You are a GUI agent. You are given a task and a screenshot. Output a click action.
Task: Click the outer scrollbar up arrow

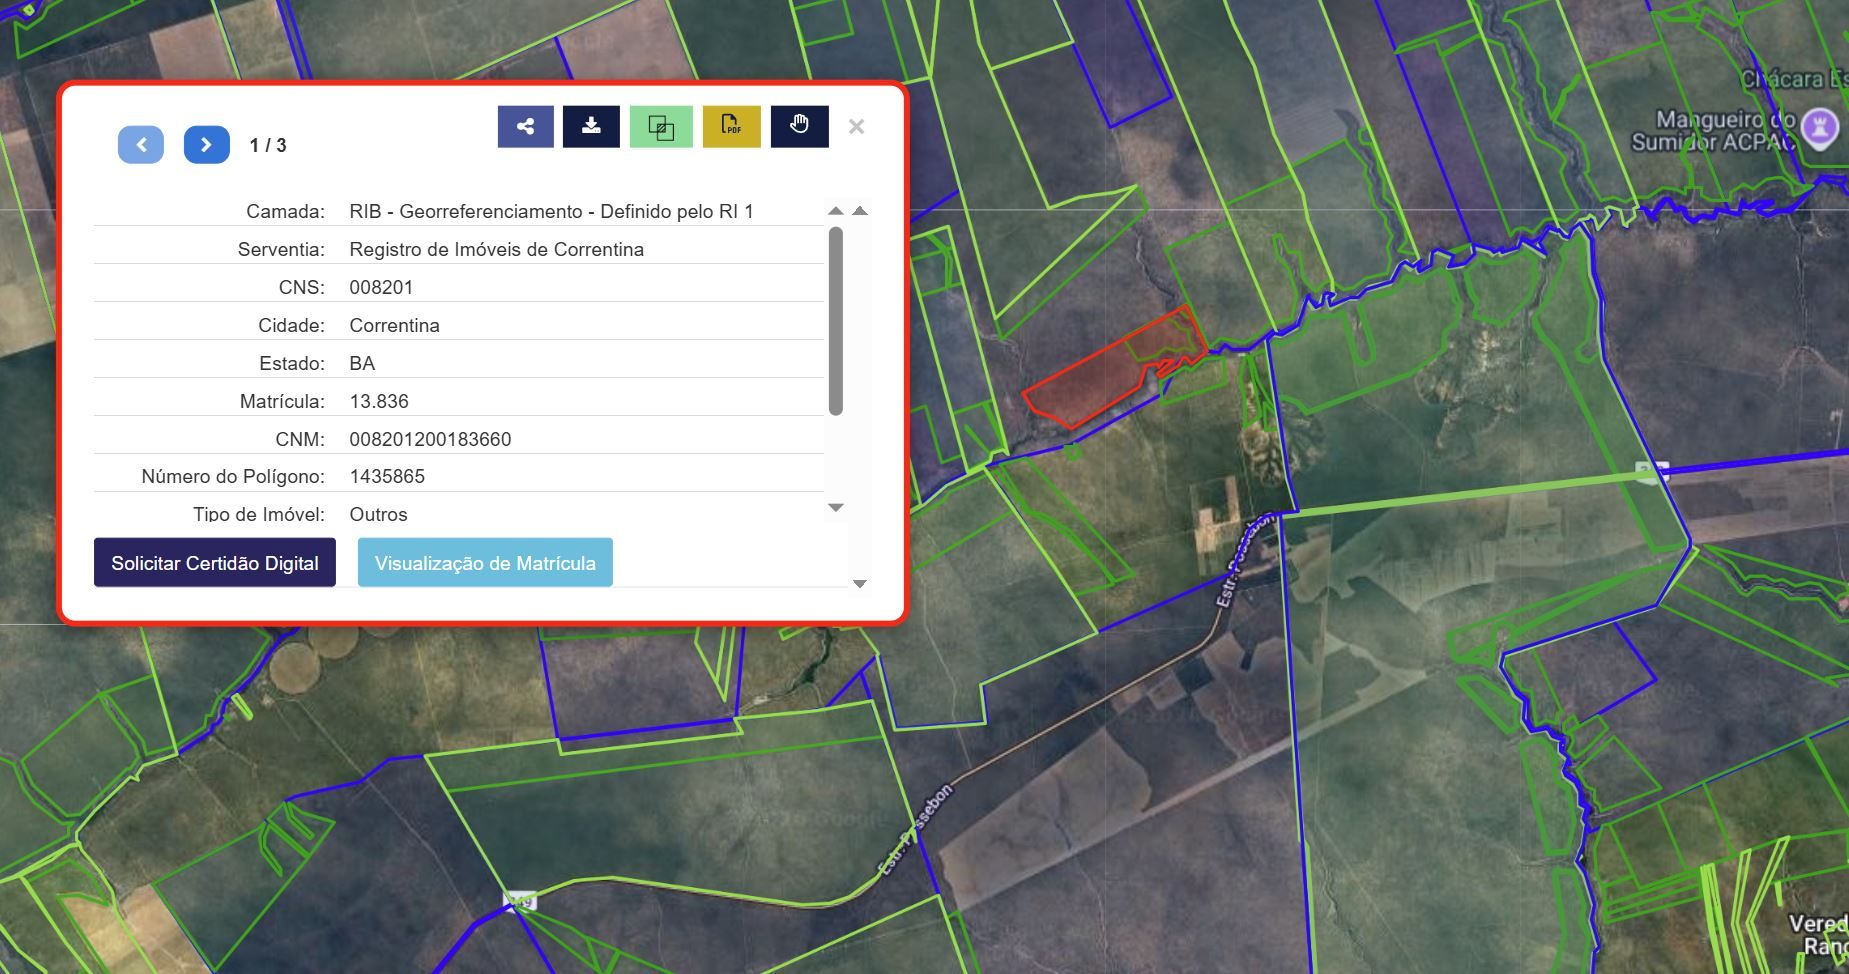pyautogui.click(x=860, y=211)
